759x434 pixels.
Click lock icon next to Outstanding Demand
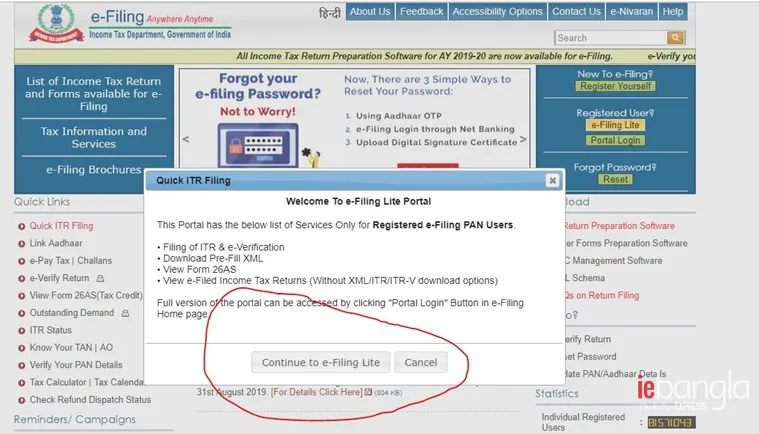125,314
